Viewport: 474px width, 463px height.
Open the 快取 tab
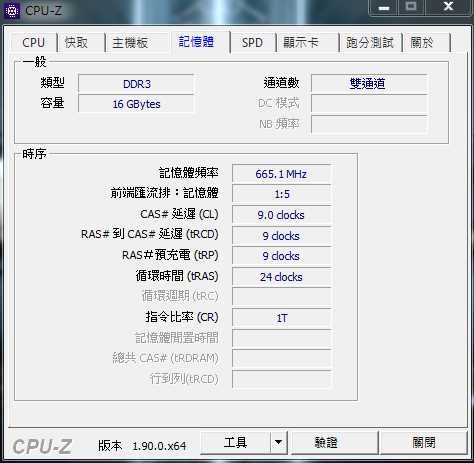click(x=76, y=43)
